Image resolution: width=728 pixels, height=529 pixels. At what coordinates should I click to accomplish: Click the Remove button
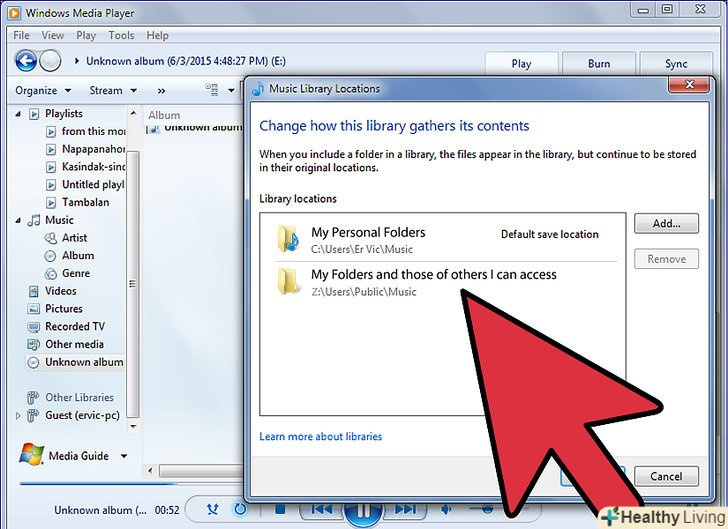(x=666, y=259)
